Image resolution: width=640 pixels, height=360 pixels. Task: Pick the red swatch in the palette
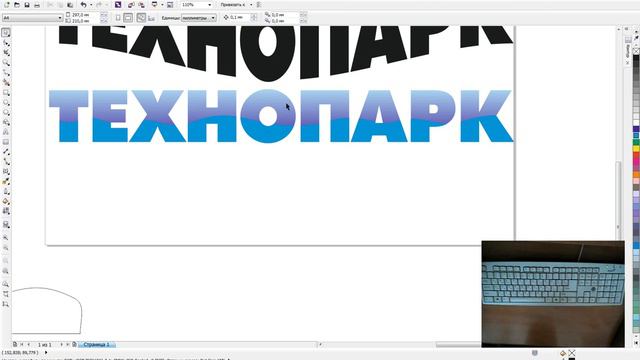pyautogui.click(x=636, y=156)
